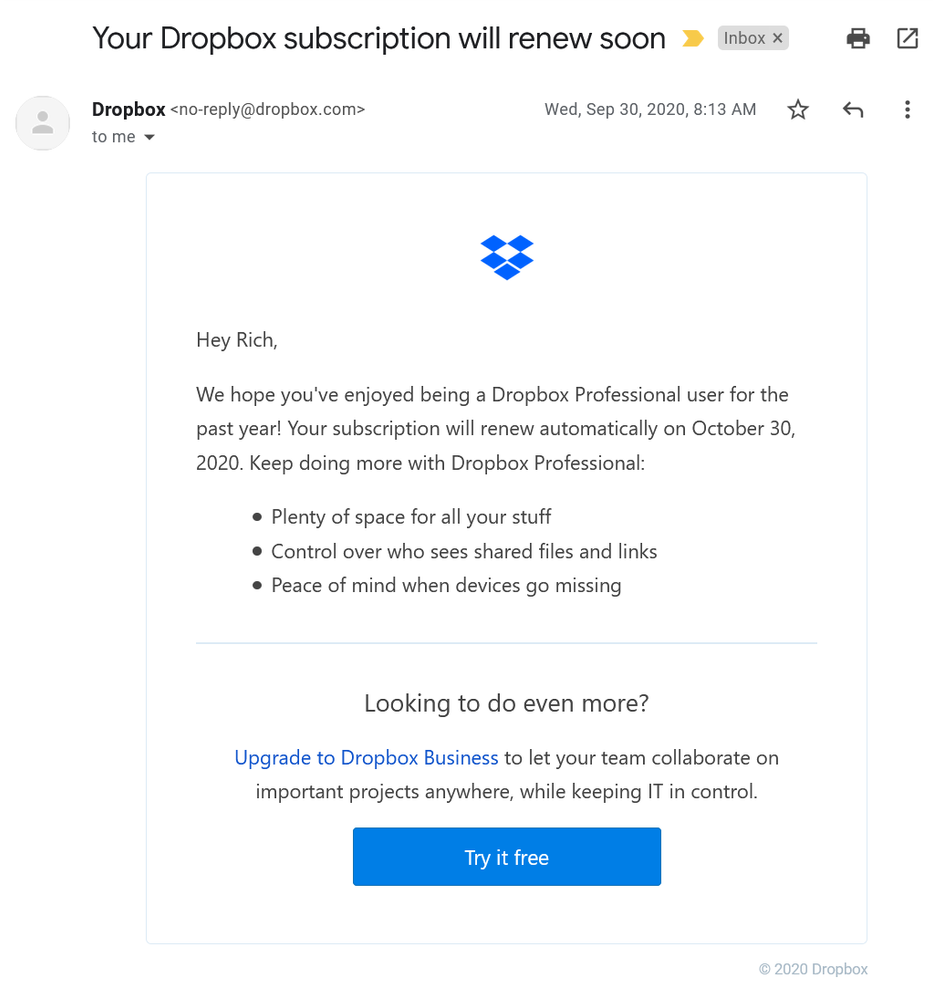The width and height of the screenshot is (933, 999).
Task: Click the no-reply@dropbox.com address
Action: pyautogui.click(x=268, y=110)
